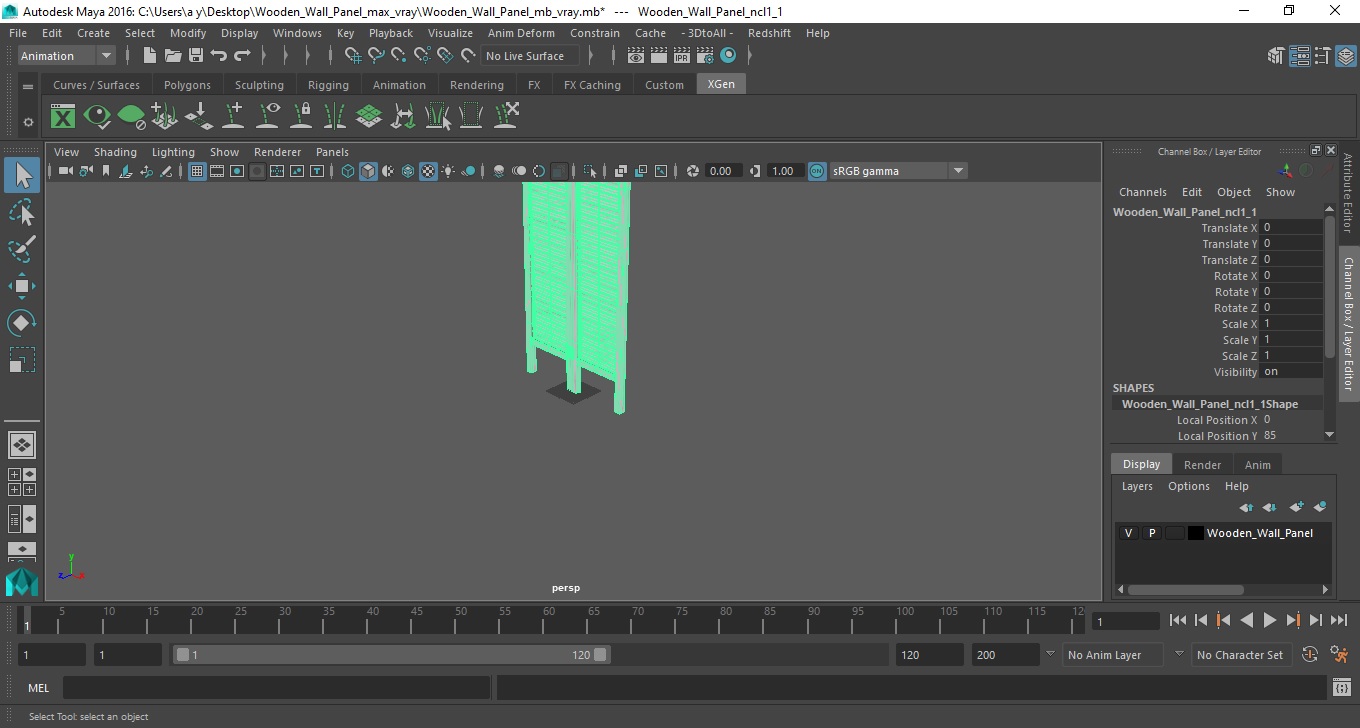Switch to the Rigging shelf tab

pyautogui.click(x=328, y=85)
